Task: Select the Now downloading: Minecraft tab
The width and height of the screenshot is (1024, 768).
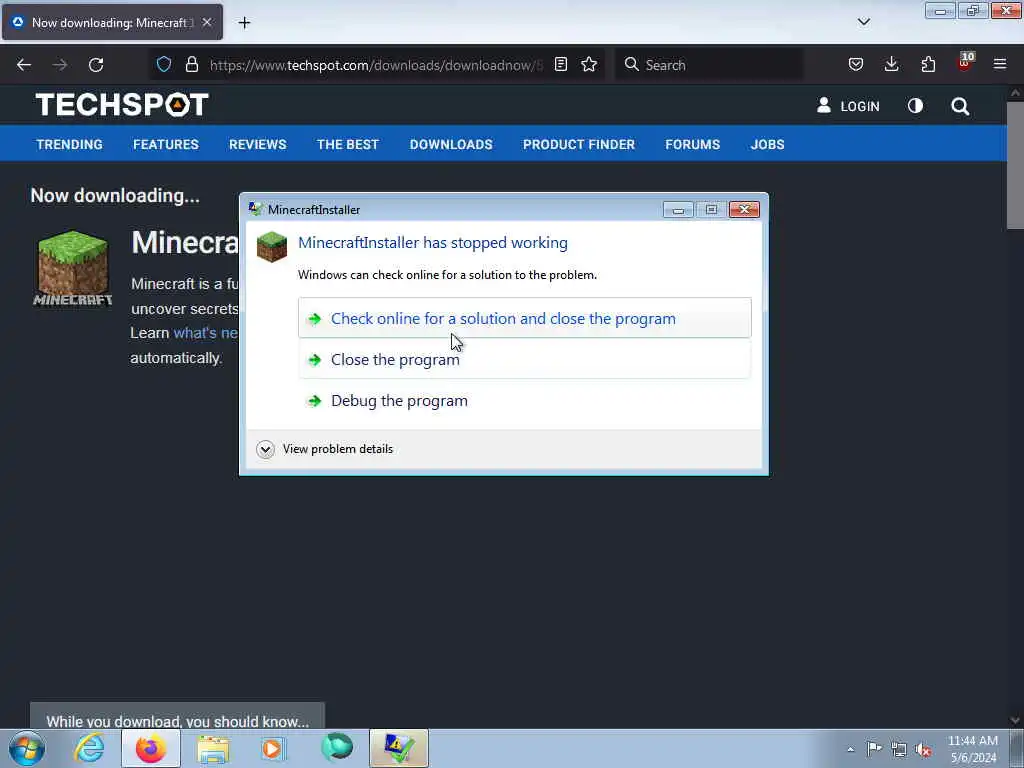Action: tap(112, 22)
